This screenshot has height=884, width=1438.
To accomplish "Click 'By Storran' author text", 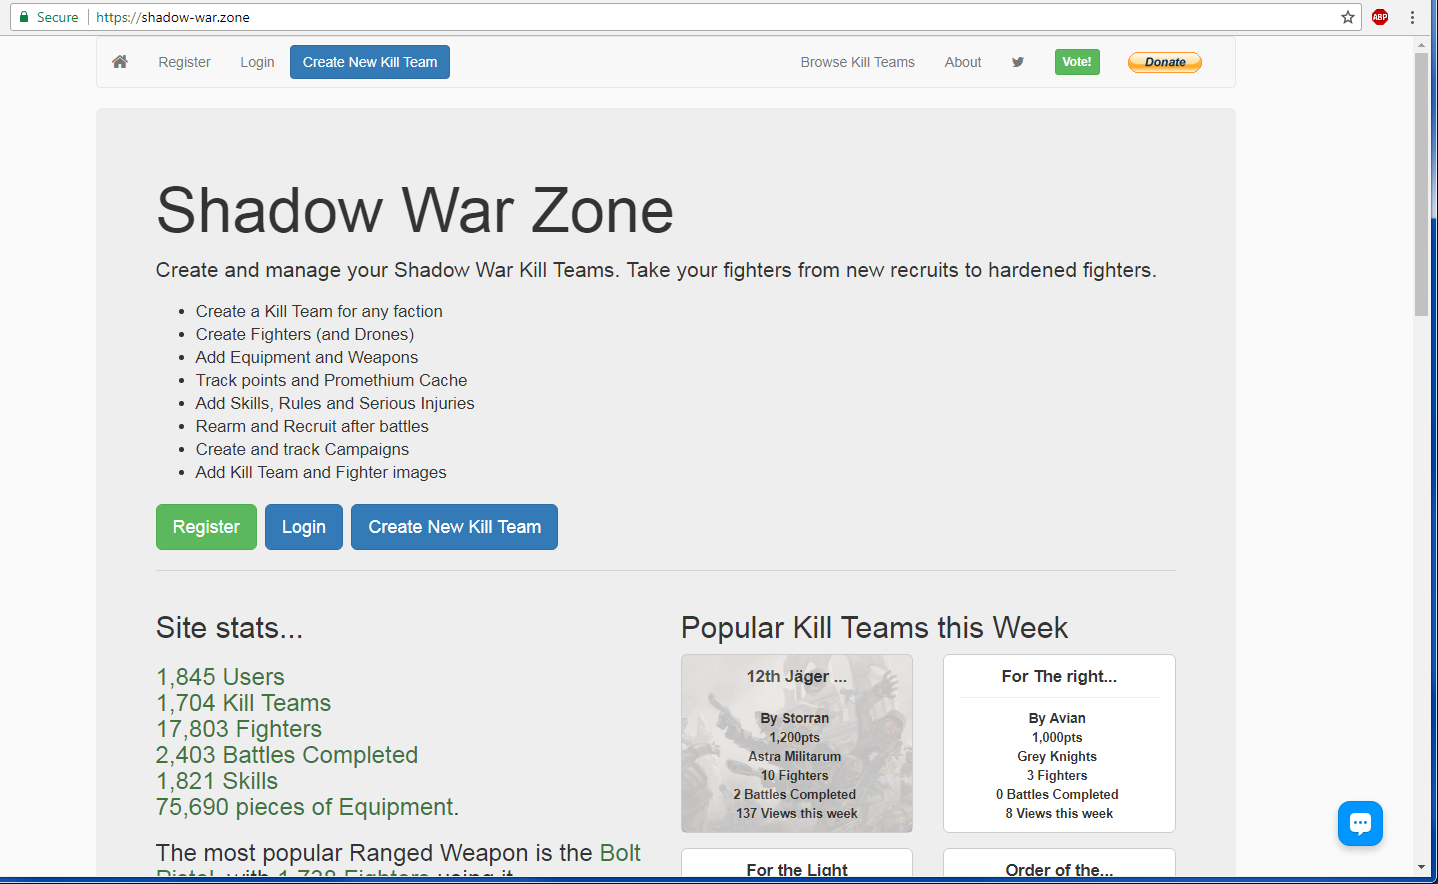I will click(x=795, y=718).
